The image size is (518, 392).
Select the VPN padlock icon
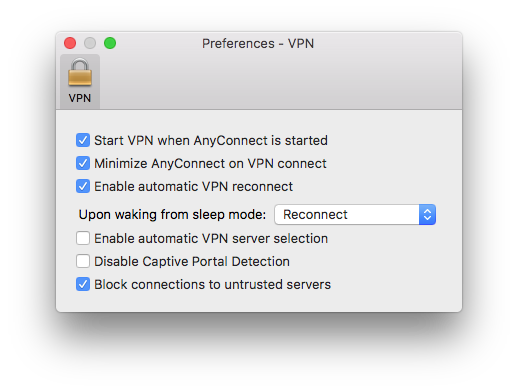click(x=80, y=72)
